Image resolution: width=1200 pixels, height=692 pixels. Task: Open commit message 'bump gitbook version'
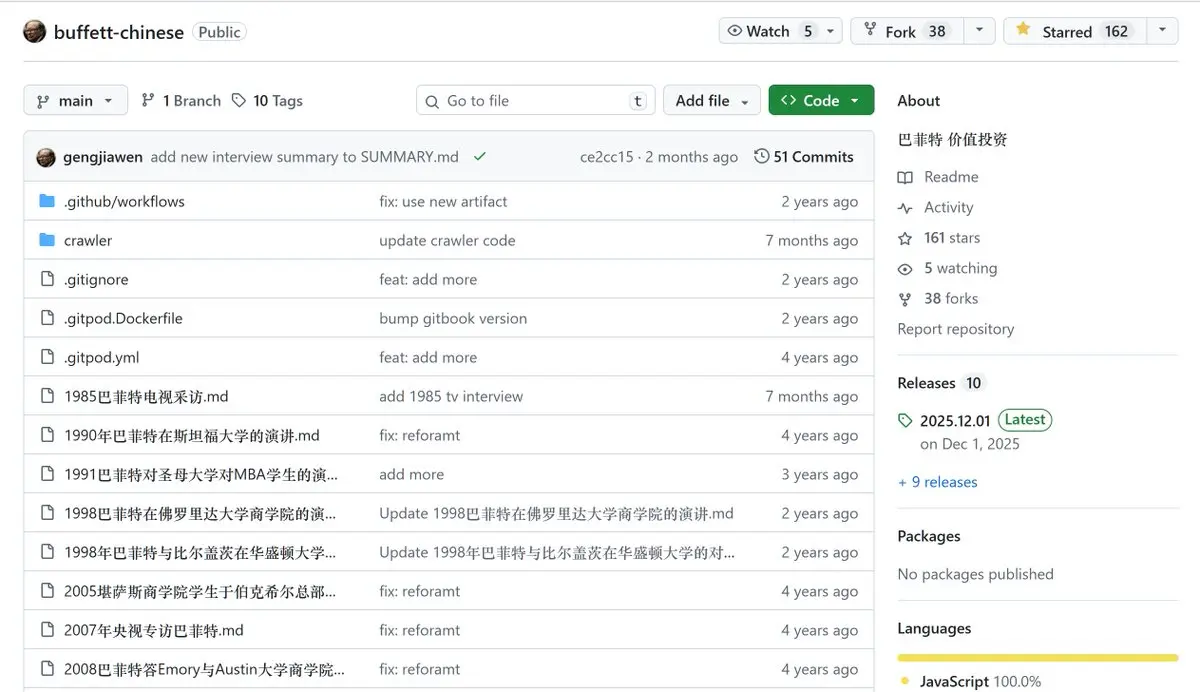point(453,319)
